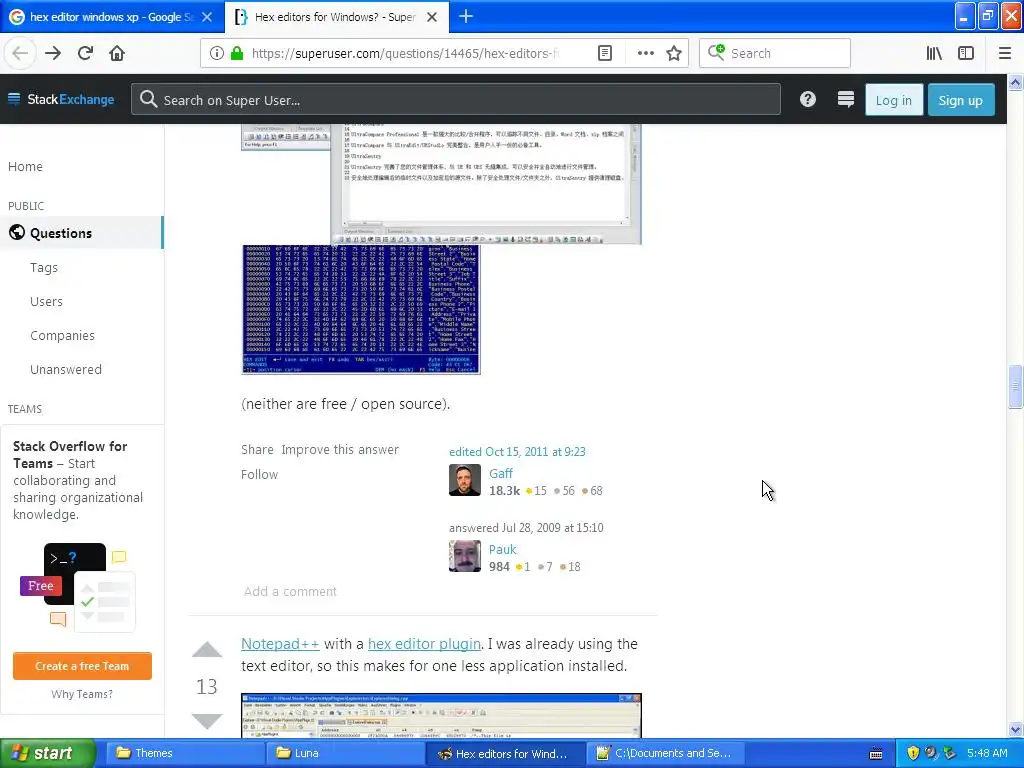Go back with the browser back arrow
Viewport: 1024px width, 768px height.
coord(20,53)
